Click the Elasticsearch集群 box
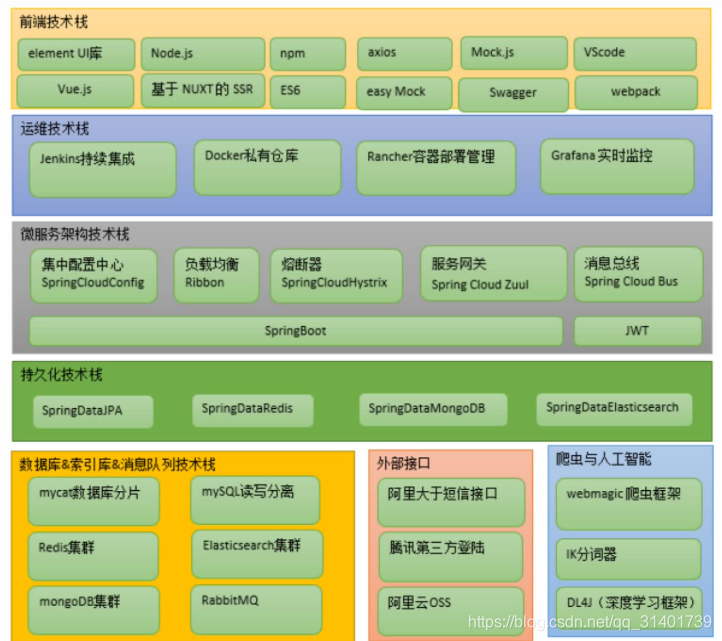The image size is (722, 641). click(x=257, y=554)
